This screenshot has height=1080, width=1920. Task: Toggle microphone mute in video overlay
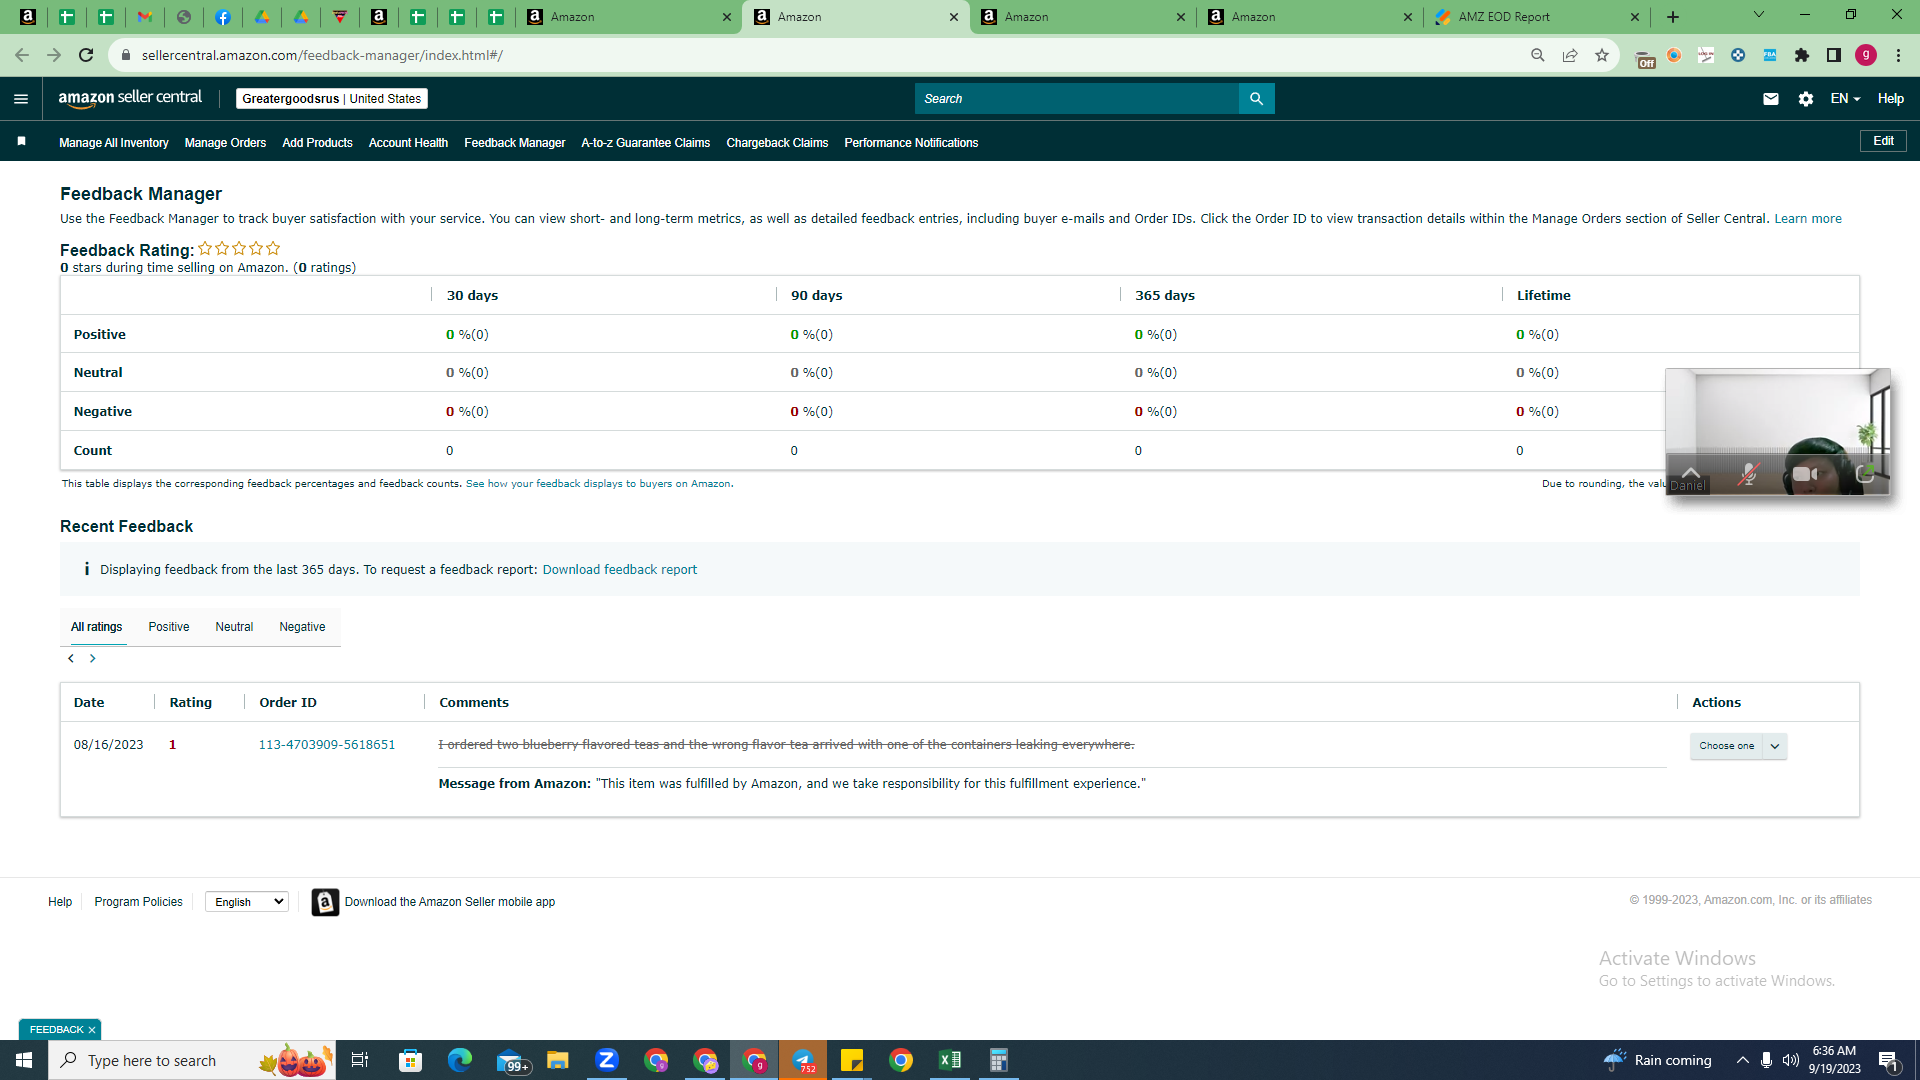click(1748, 474)
